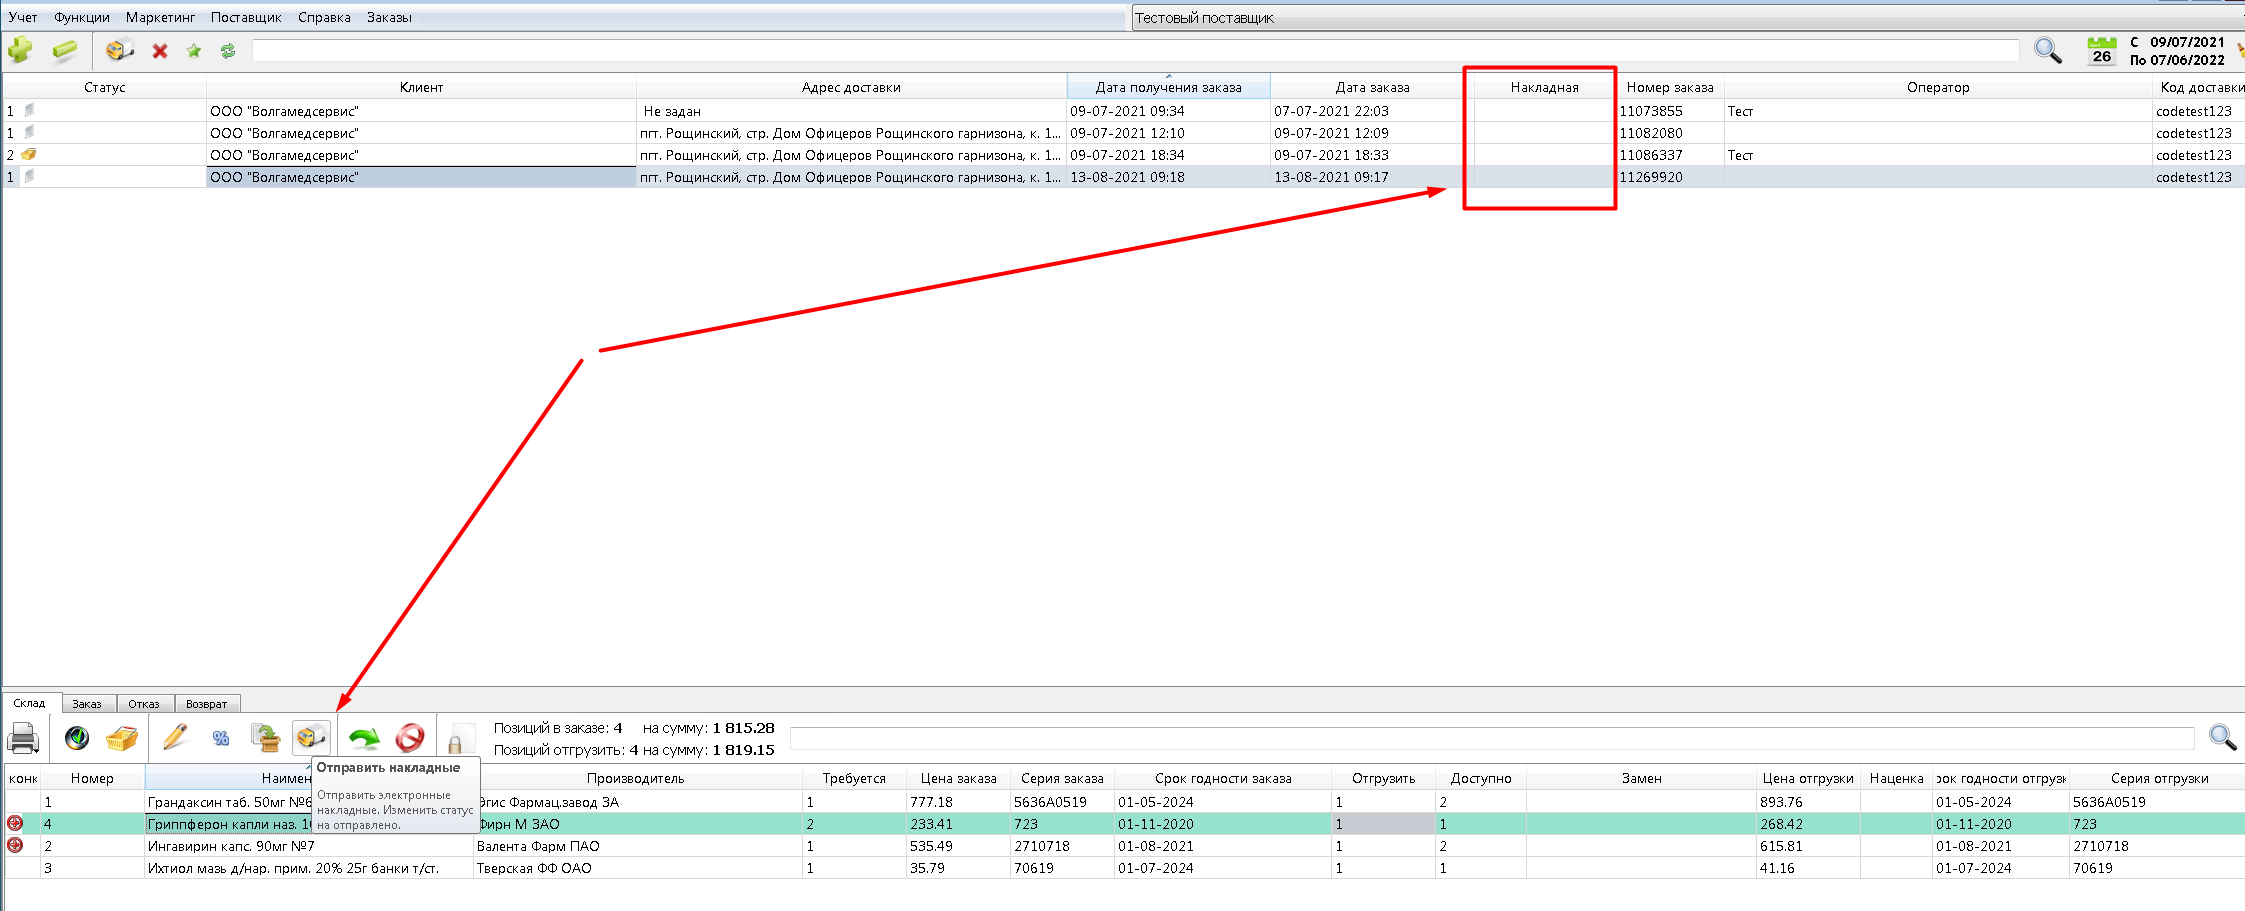
Task: Click the green plus add icon
Action: (20, 50)
